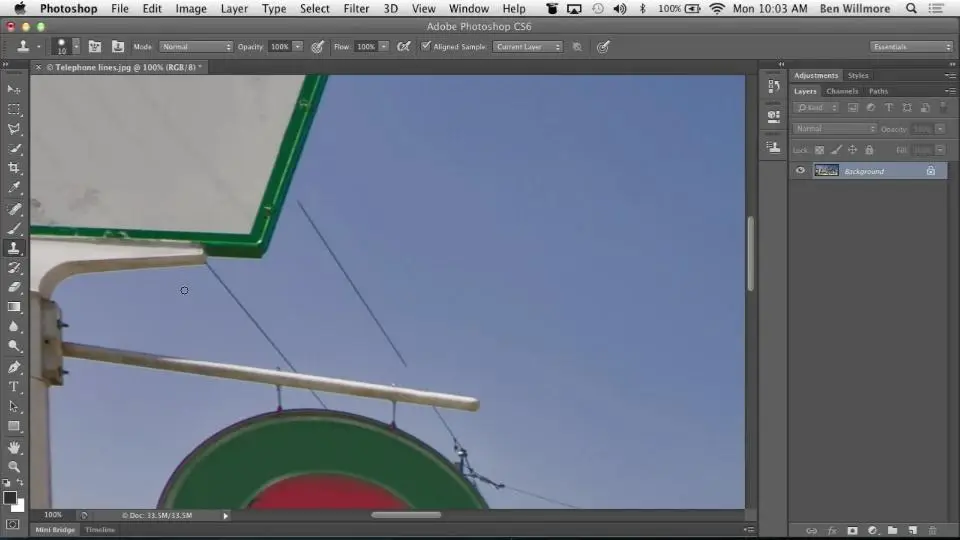Toggle lock image pixels
Image resolution: width=960 pixels, height=540 pixels.
pos(836,150)
